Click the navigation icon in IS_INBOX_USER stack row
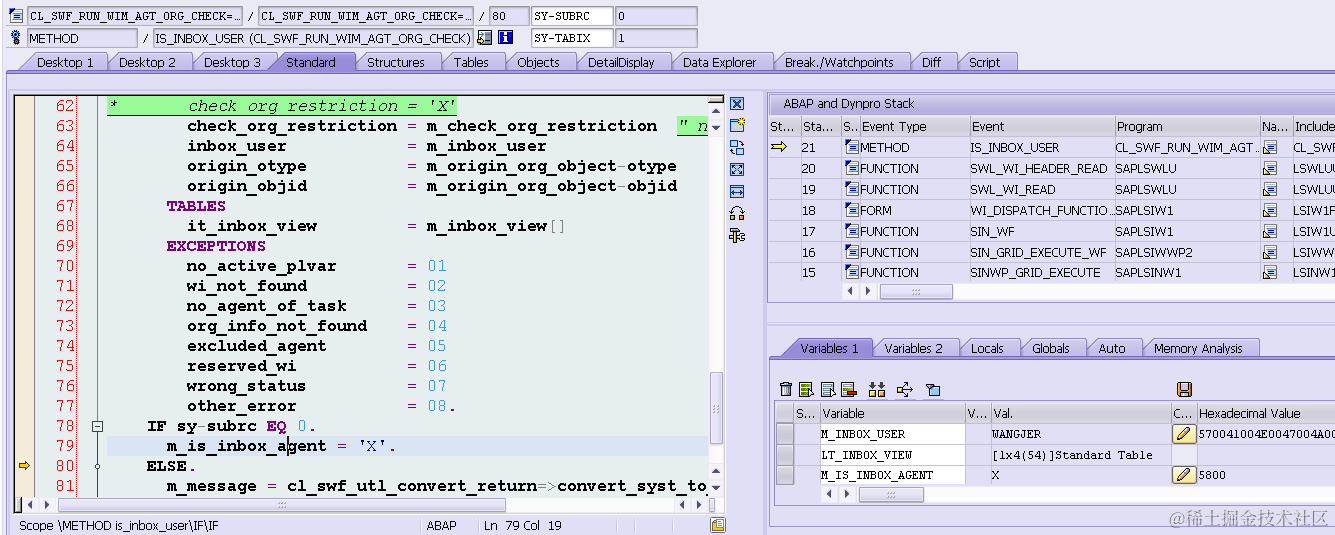The width and height of the screenshot is (1335, 535). tap(1269, 147)
